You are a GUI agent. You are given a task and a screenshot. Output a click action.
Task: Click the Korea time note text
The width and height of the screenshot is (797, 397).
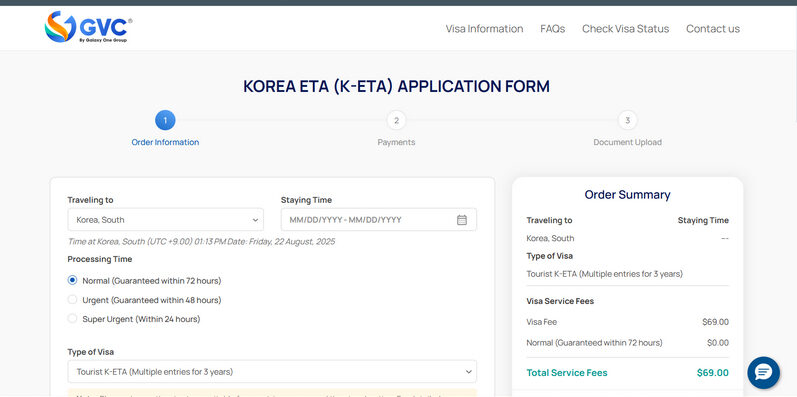point(201,241)
